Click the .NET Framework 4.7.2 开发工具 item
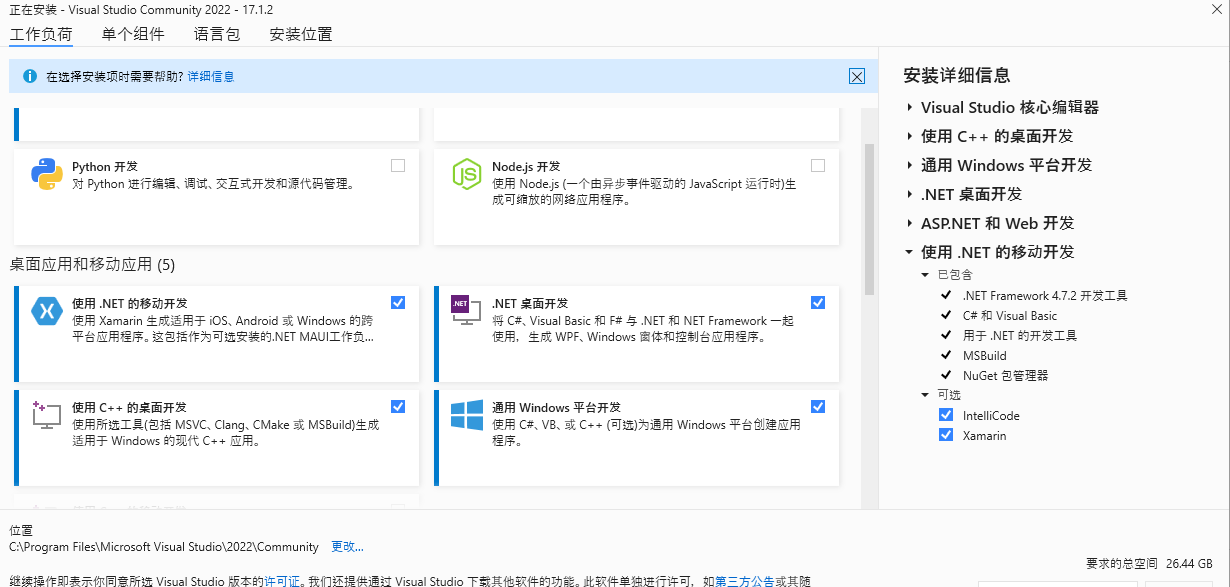1230x587 pixels. click(x=1045, y=295)
